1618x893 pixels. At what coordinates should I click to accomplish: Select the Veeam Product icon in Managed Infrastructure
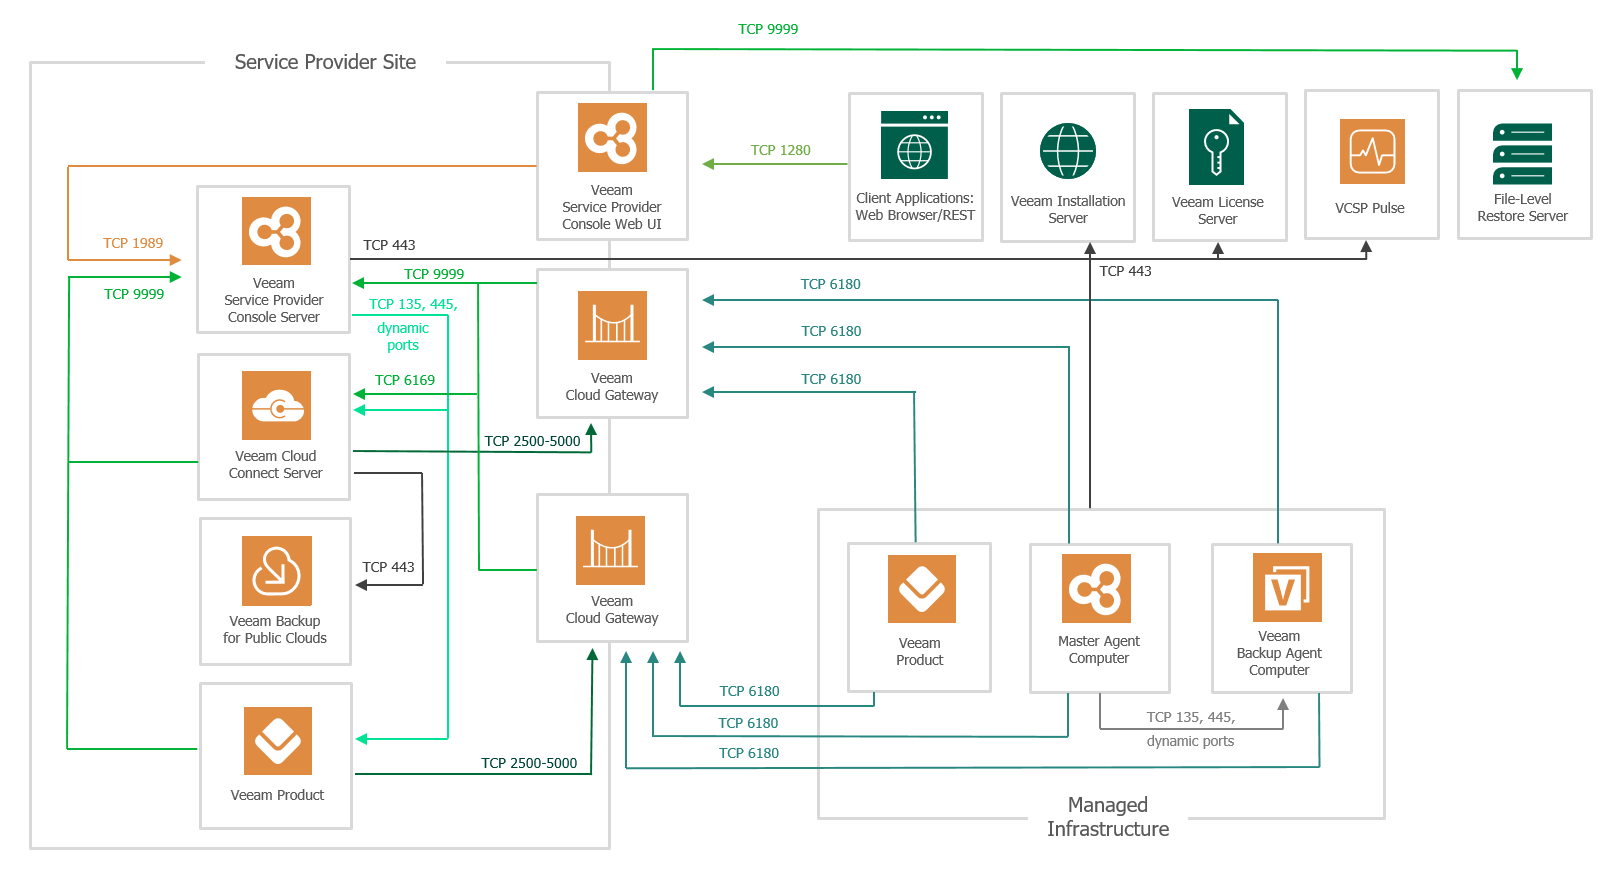coord(922,589)
